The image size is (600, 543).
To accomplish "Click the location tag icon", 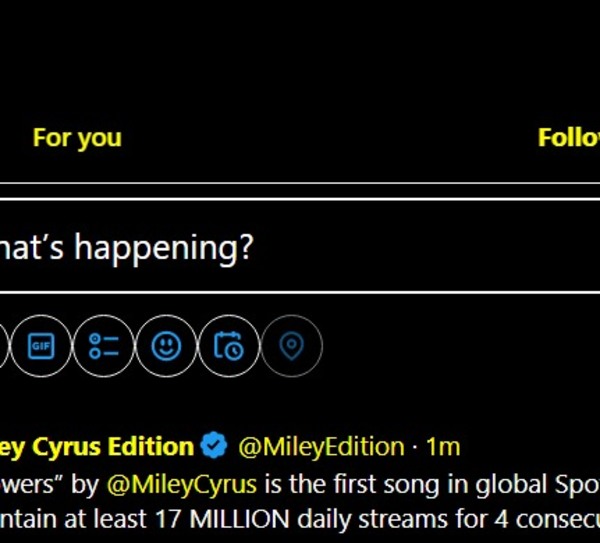I will pyautogui.click(x=291, y=347).
